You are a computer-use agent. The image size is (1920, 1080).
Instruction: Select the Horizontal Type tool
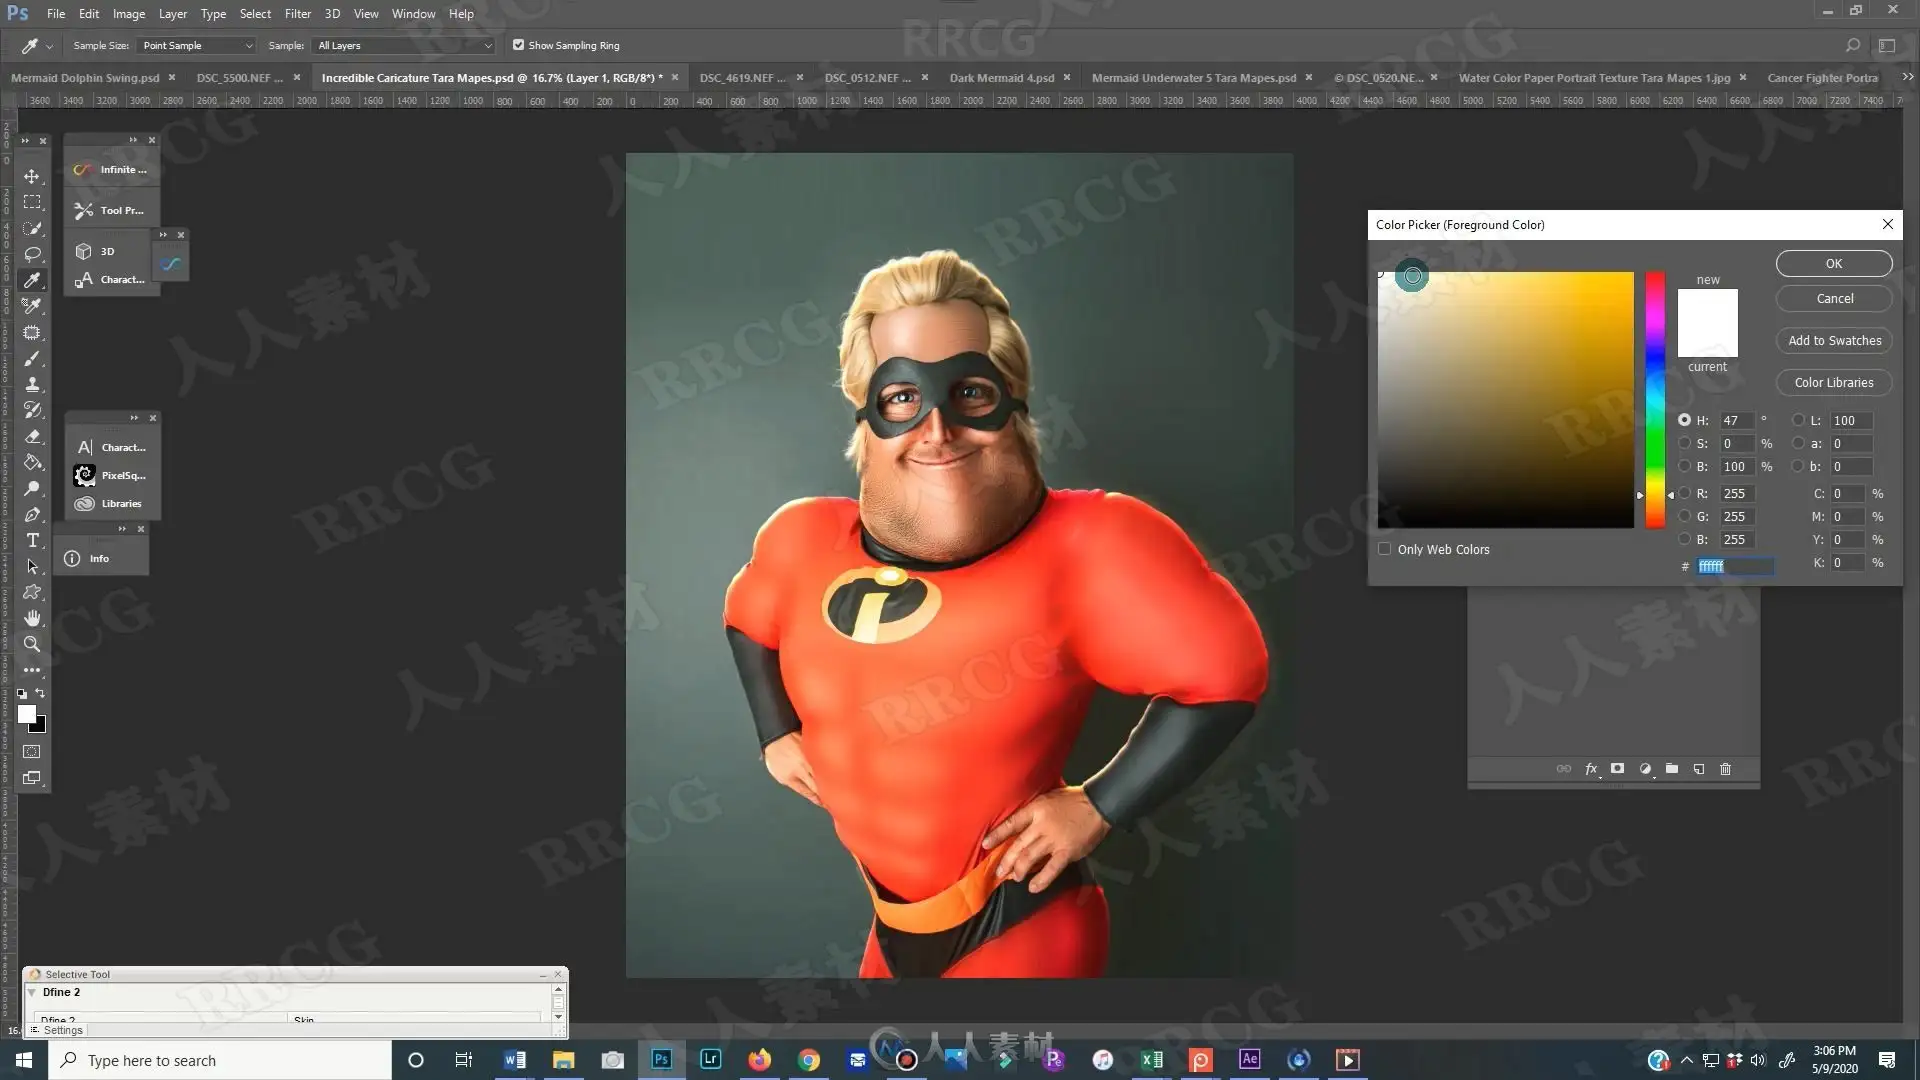[32, 540]
